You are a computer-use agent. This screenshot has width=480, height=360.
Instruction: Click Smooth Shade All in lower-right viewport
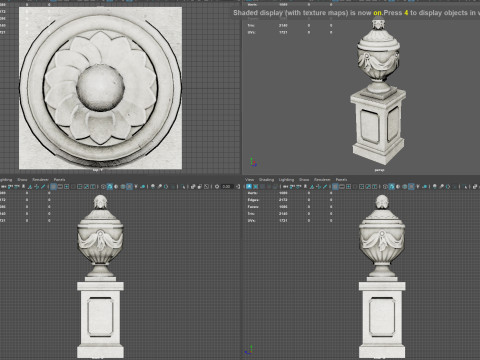point(392,187)
